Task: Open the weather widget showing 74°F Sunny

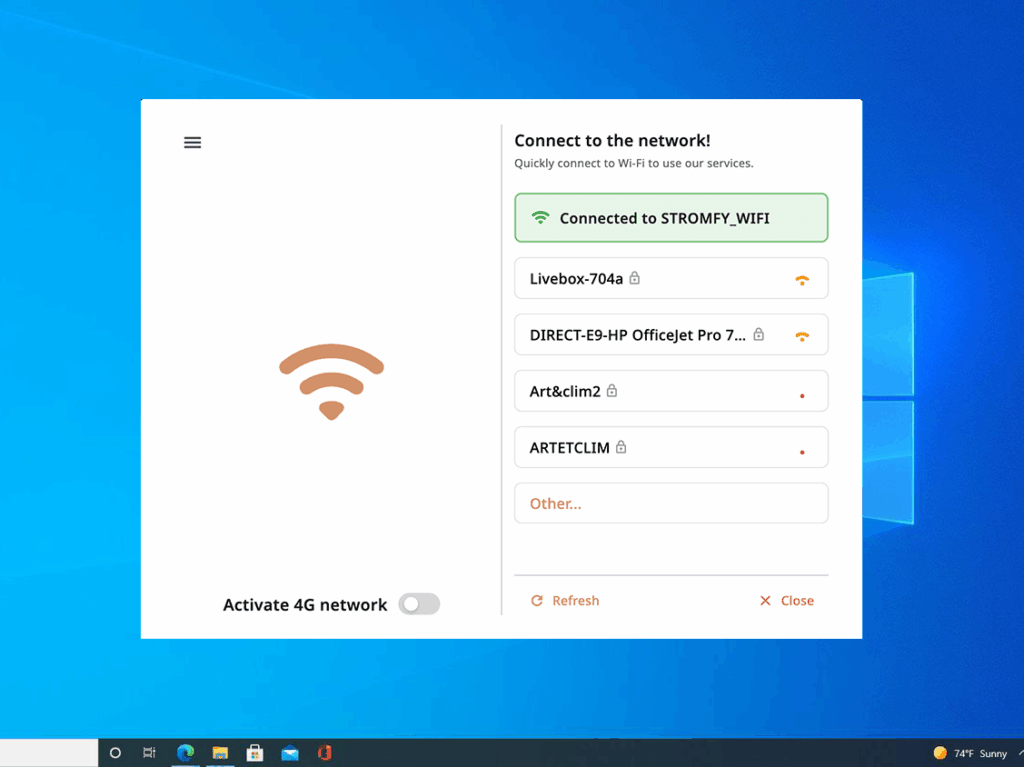Action: pos(970,753)
